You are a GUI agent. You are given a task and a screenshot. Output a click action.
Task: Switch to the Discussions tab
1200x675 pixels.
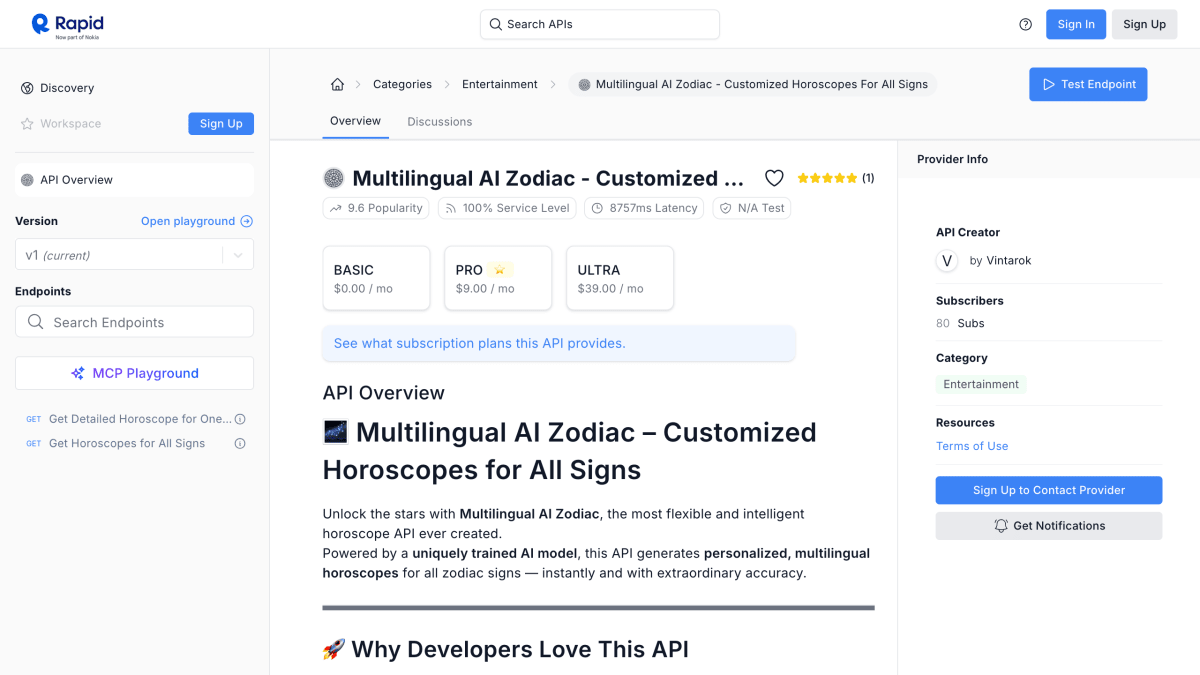tap(439, 122)
